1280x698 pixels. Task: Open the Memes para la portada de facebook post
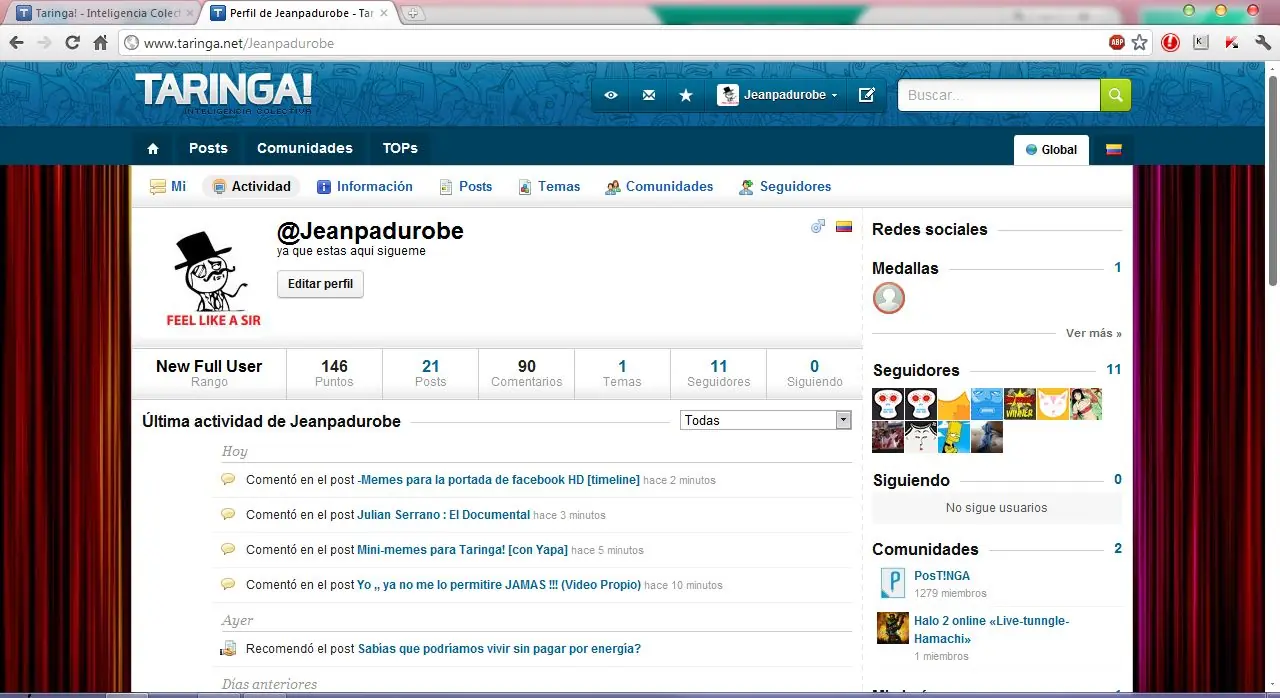498,480
